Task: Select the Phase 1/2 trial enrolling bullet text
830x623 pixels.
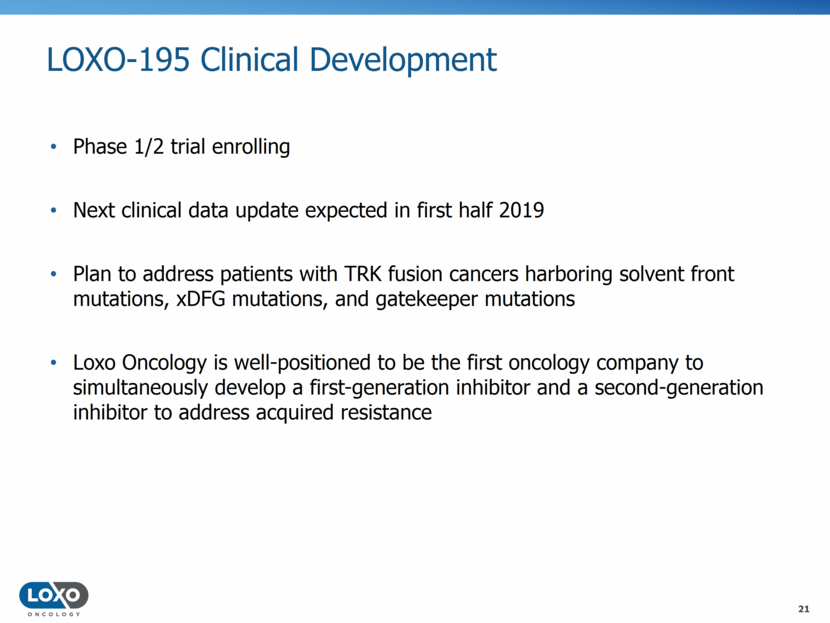Action: (x=181, y=148)
